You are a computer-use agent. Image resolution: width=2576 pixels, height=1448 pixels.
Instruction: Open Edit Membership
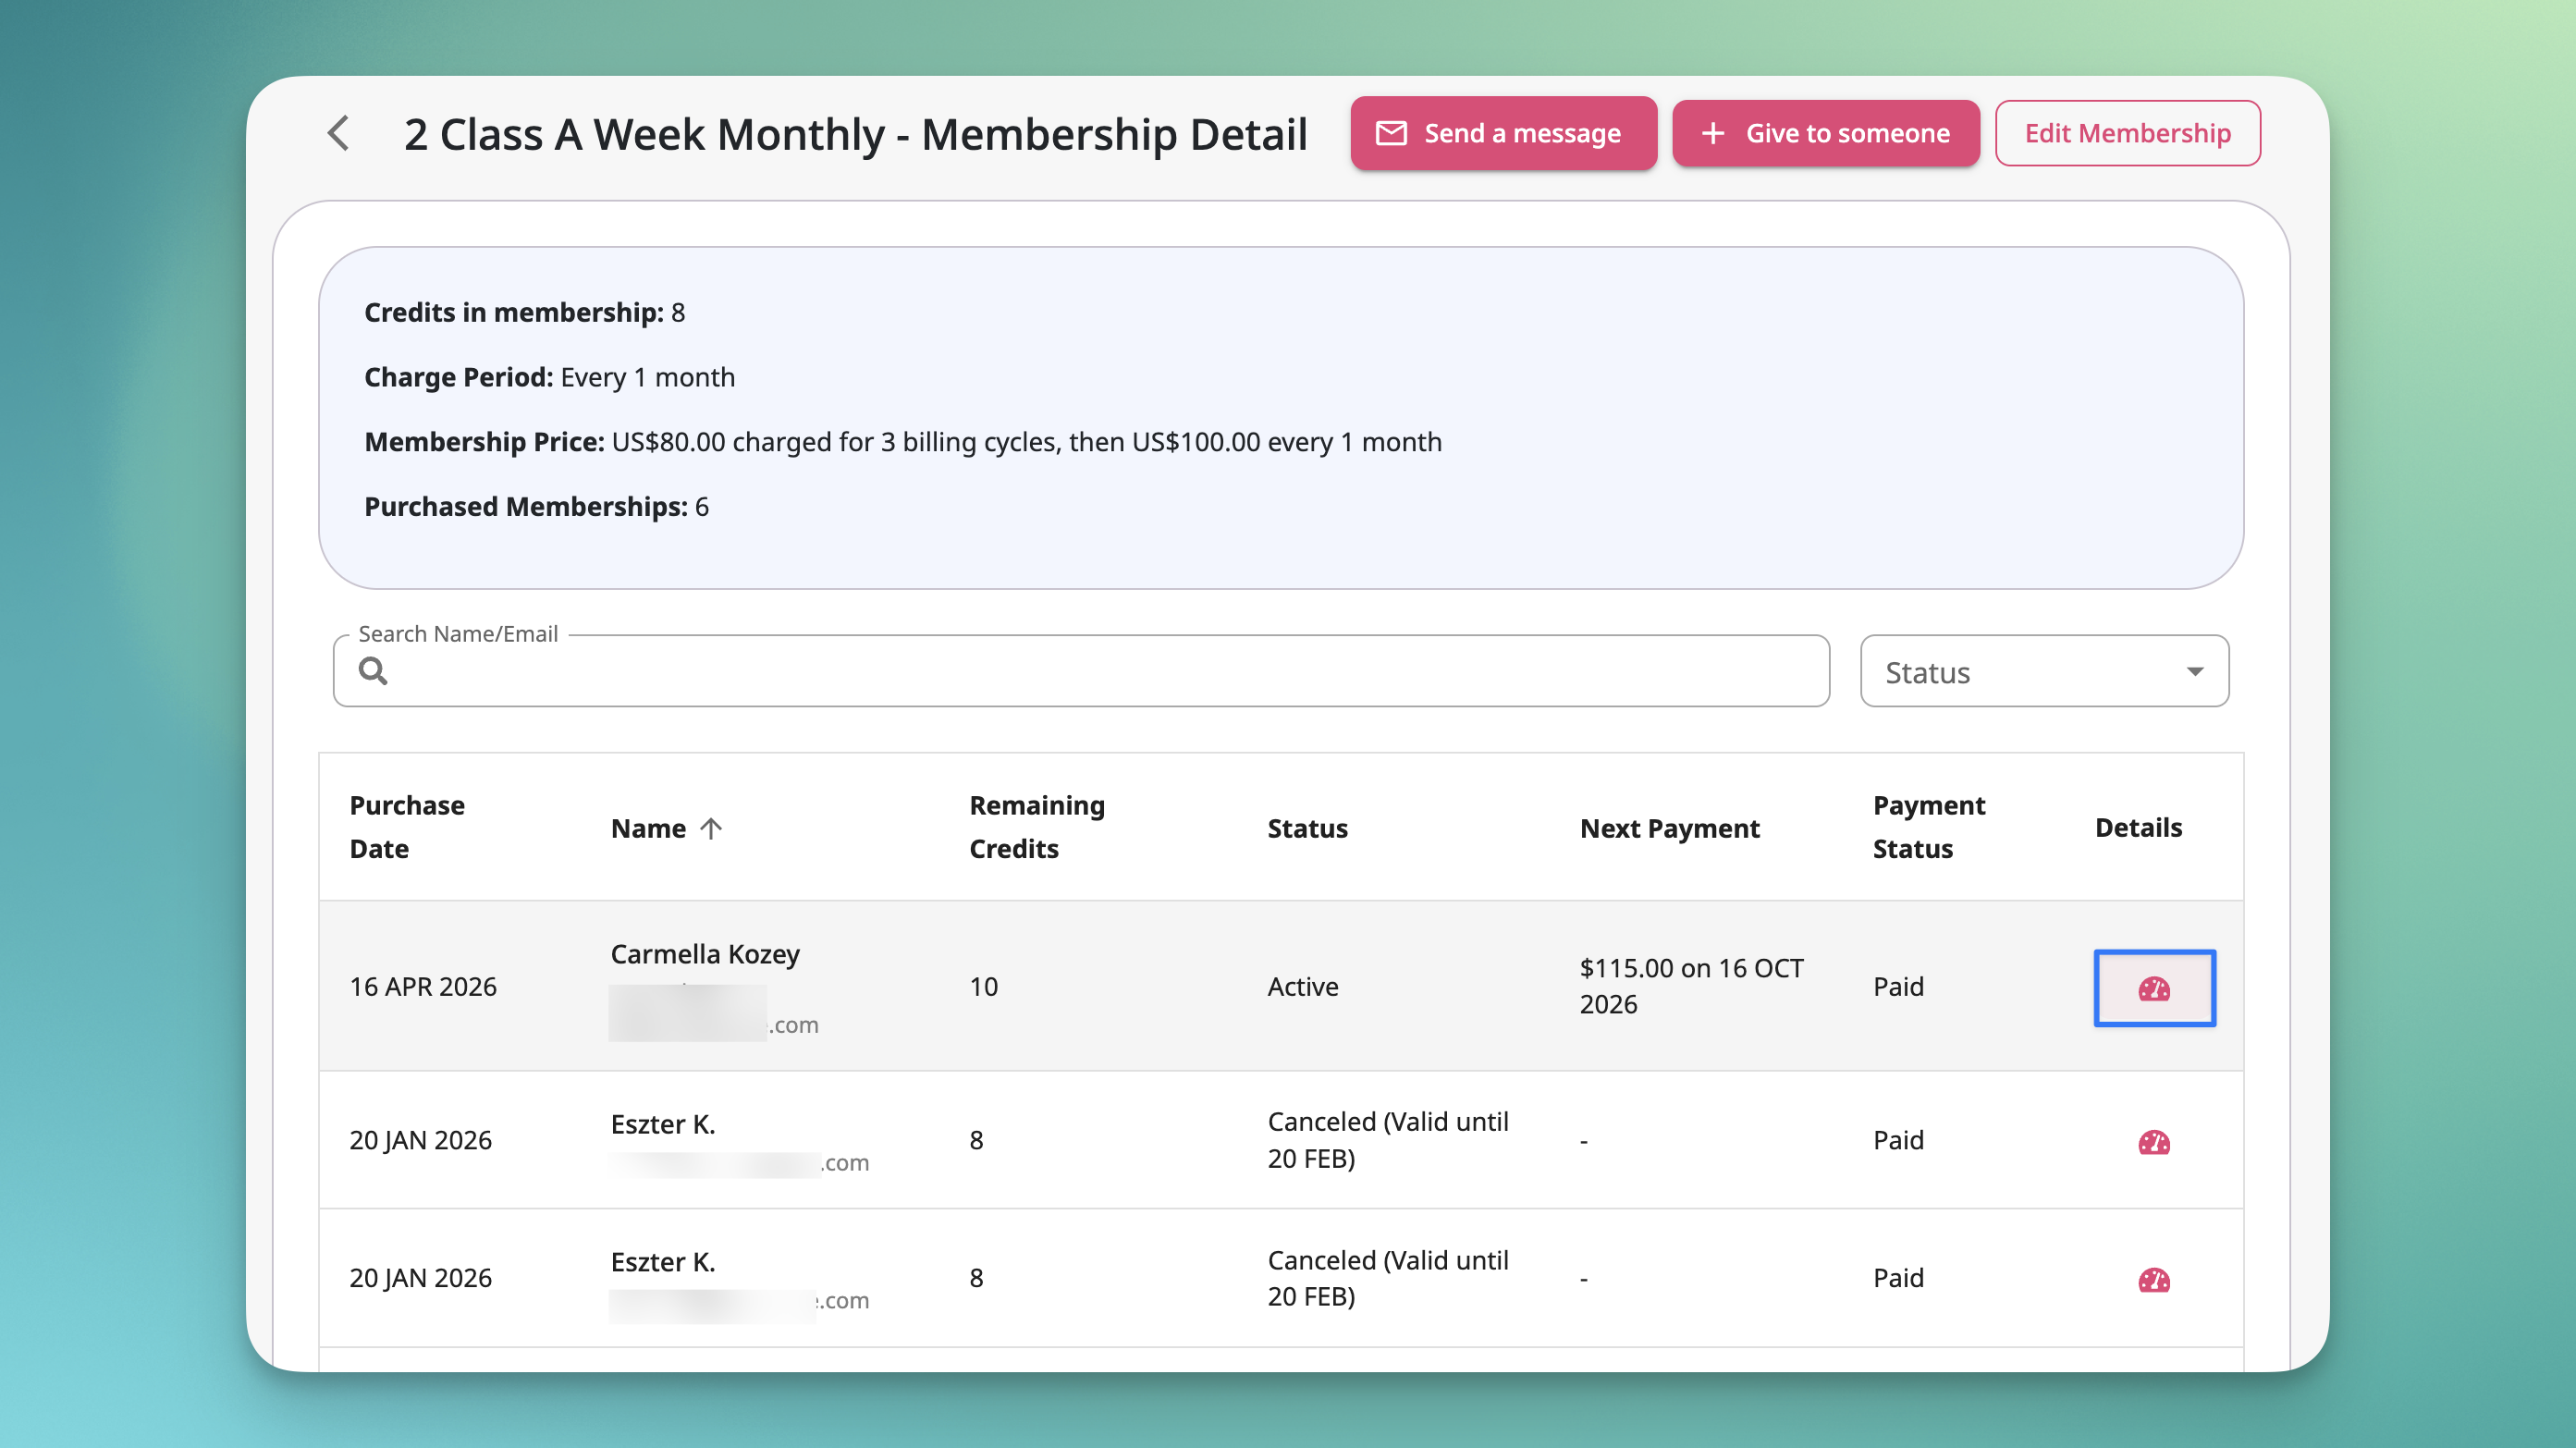pos(2127,133)
